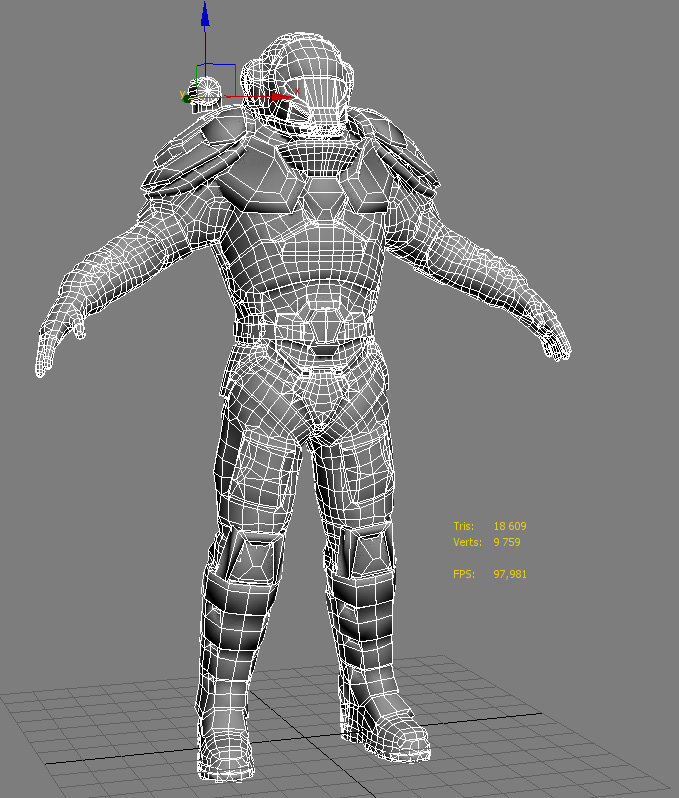Image resolution: width=679 pixels, height=798 pixels.
Task: Click the Verts: label
Action: click(x=467, y=543)
